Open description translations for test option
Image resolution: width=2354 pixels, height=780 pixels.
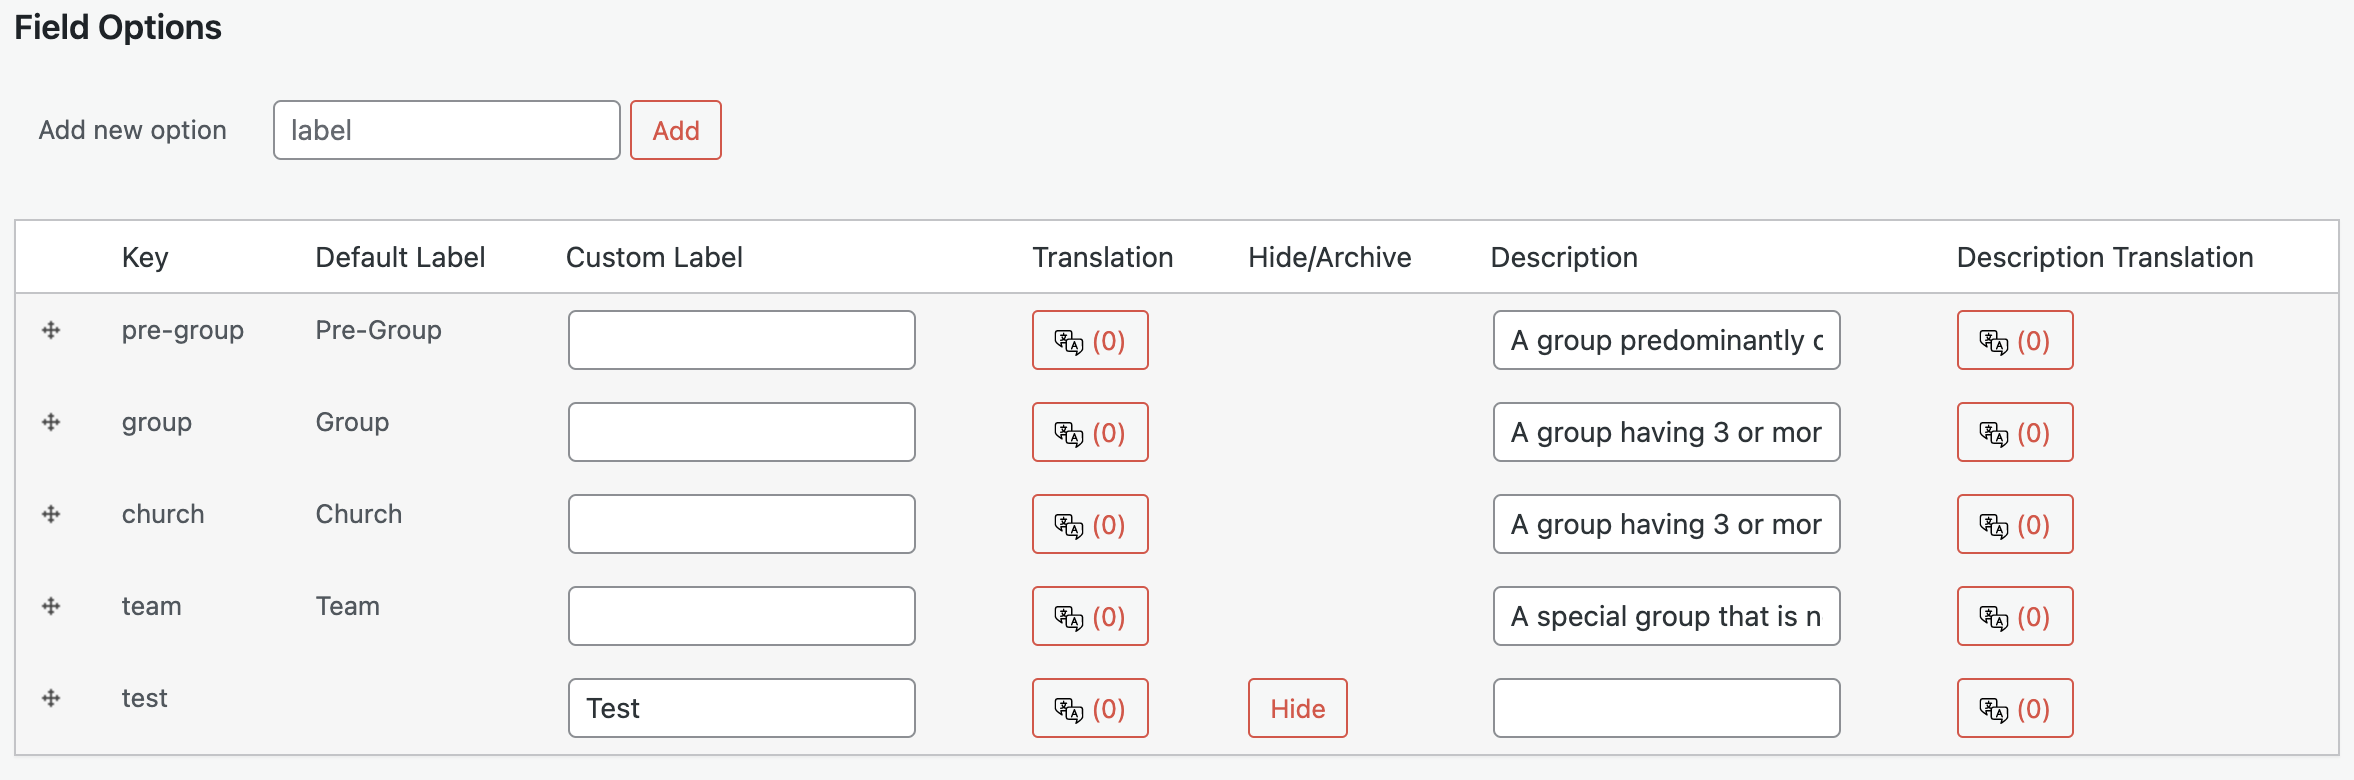2014,708
